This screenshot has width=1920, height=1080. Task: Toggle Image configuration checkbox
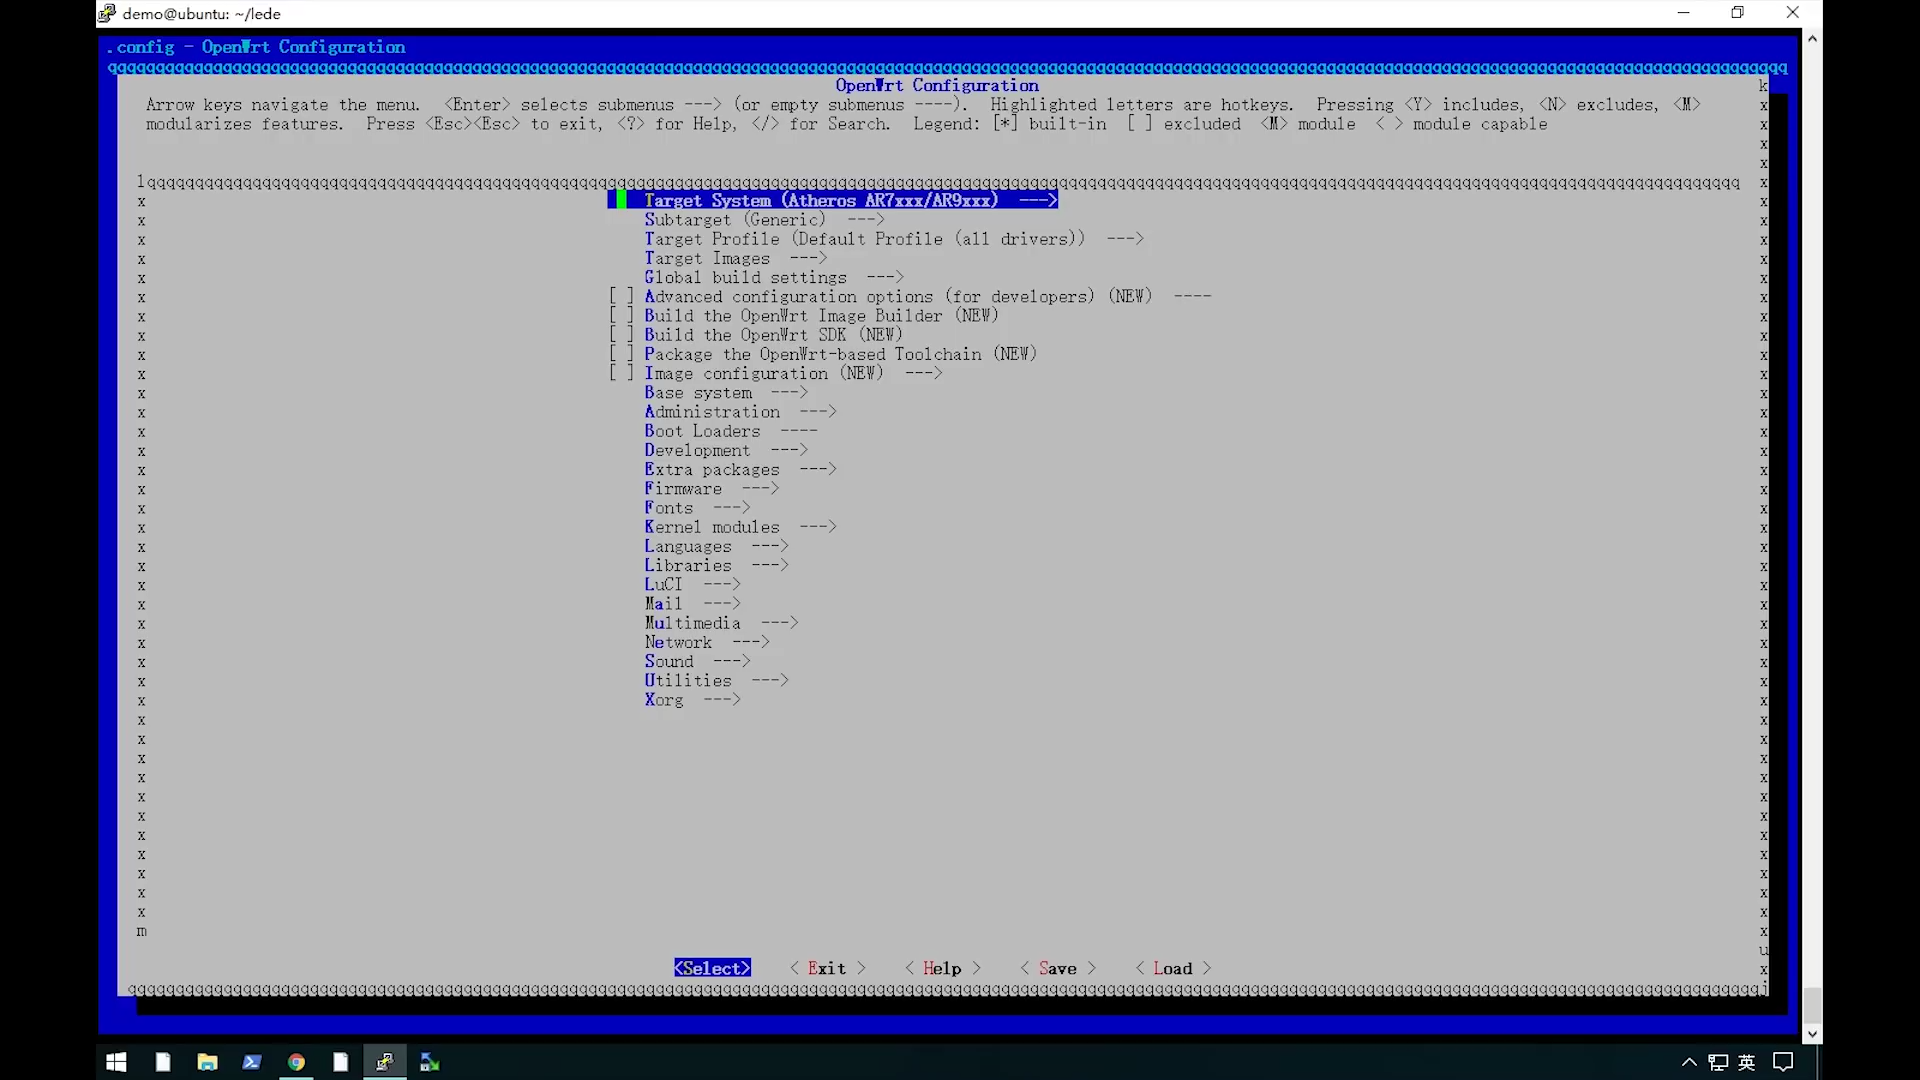[621, 373]
